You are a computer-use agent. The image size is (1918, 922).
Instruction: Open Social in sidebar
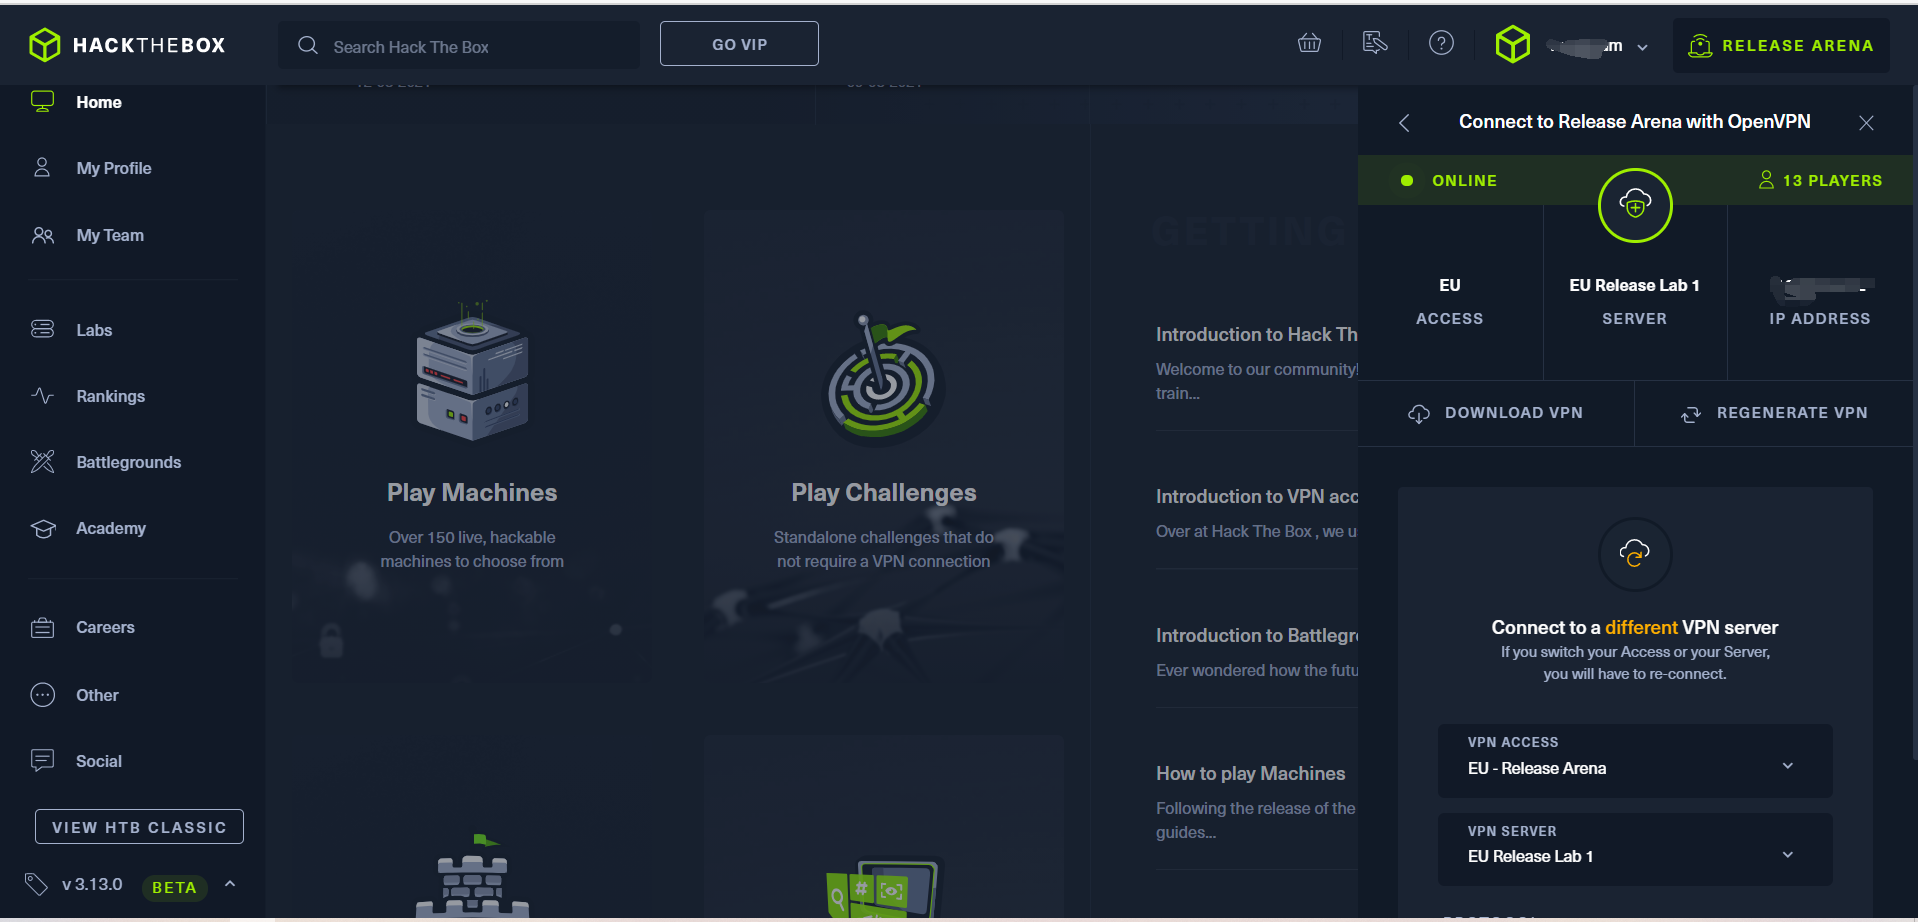coord(99,761)
